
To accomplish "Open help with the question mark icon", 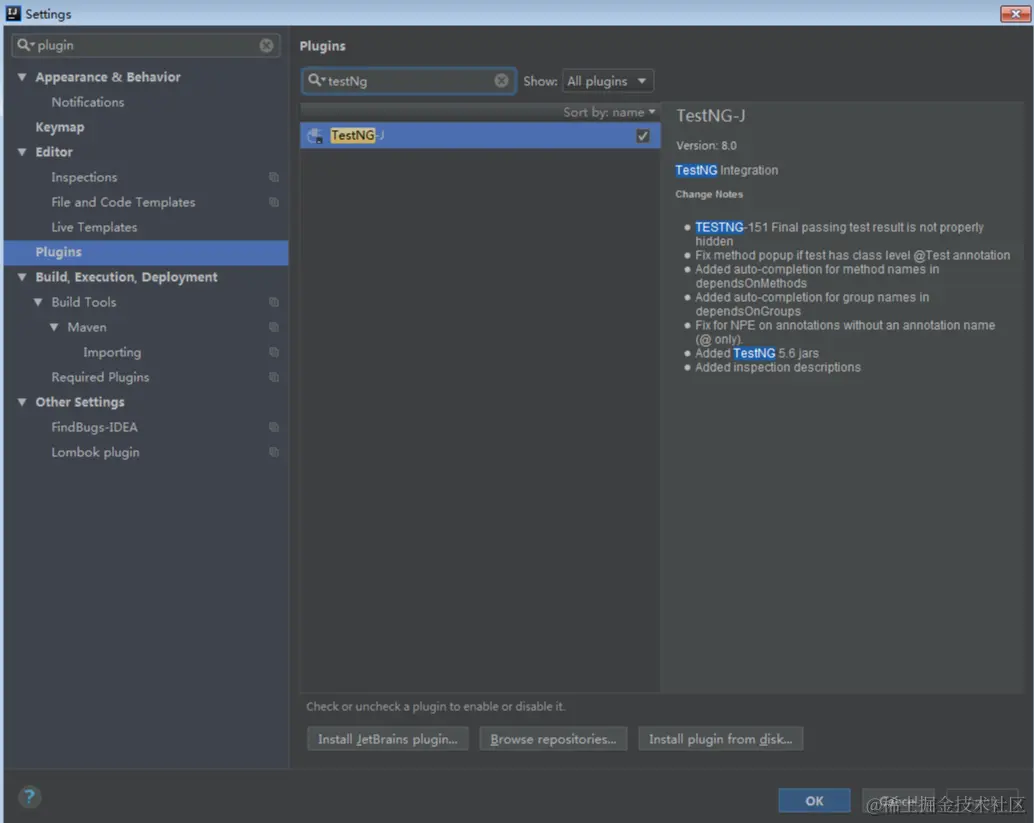I will [x=29, y=797].
